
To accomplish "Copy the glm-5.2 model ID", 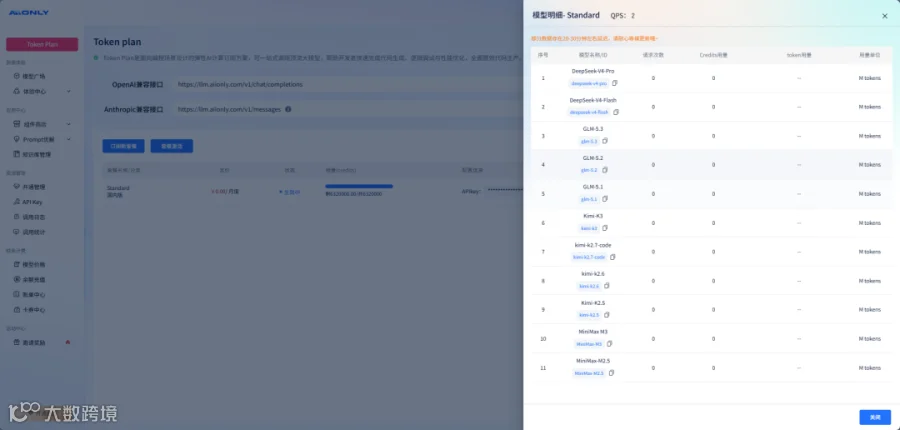I will (x=605, y=170).
